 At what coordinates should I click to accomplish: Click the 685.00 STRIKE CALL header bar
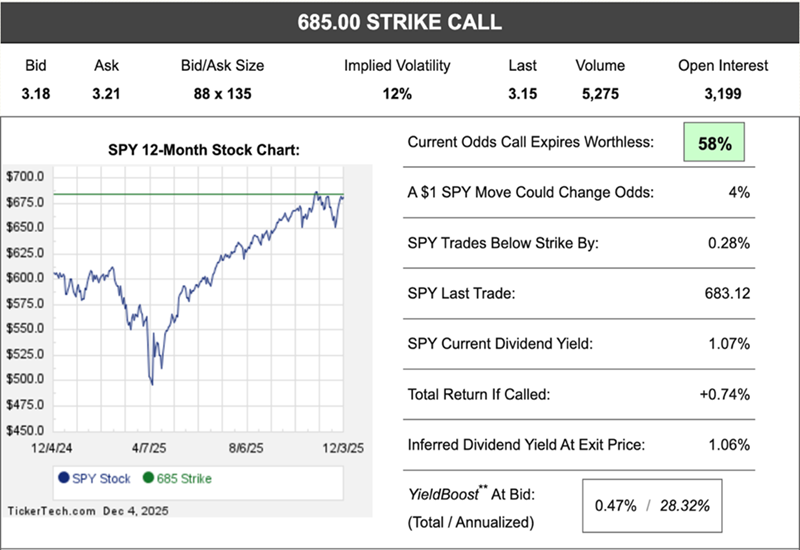tap(400, 22)
